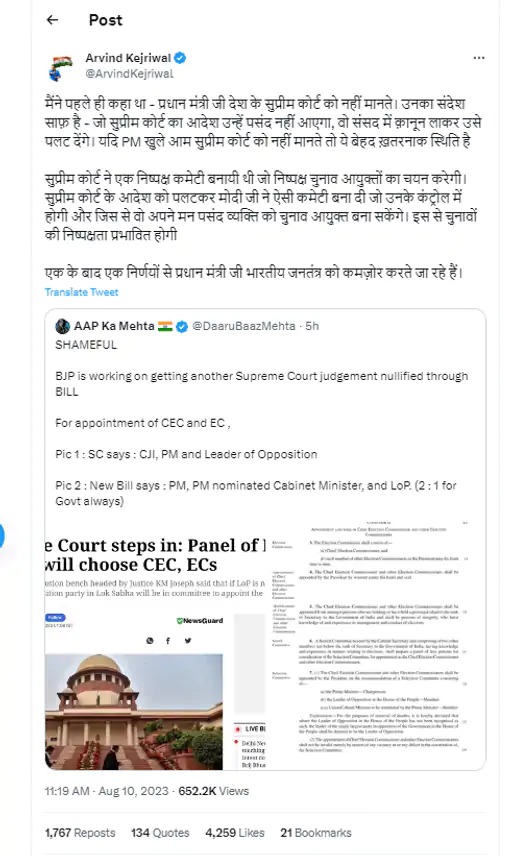Viewport: 512px width, 856px height.
Task: Open the @ArvindKejriwal handle link
Action: click(129, 74)
